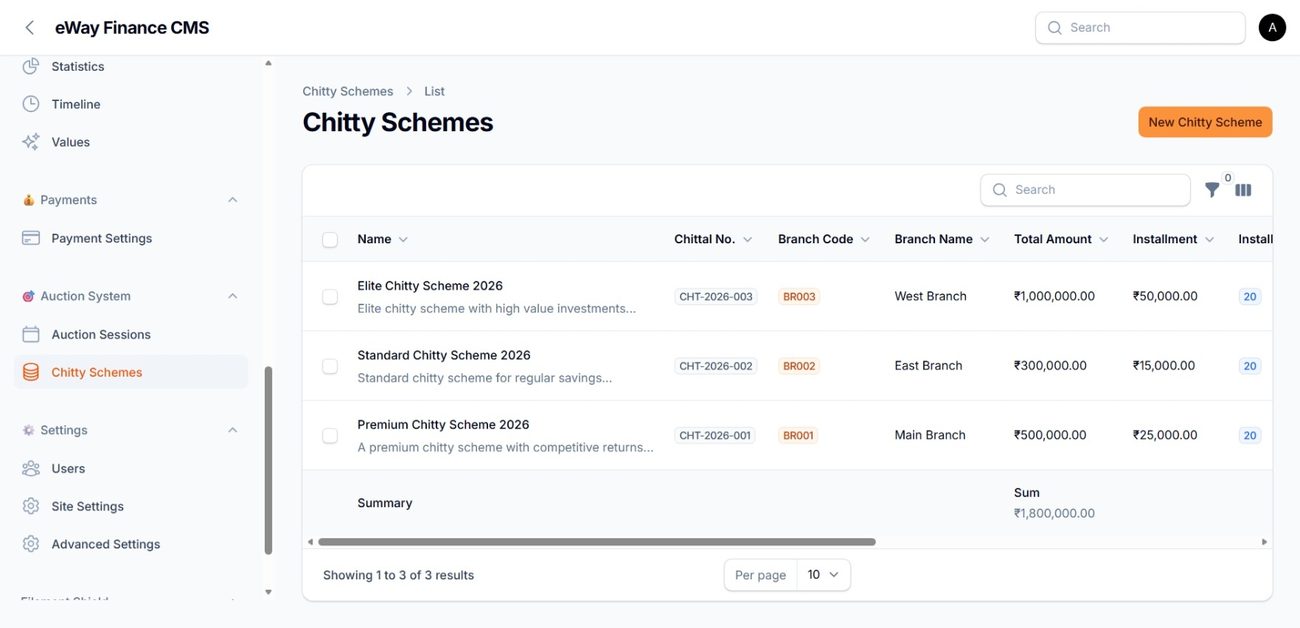Click the Payment Settings card icon
The height and width of the screenshot is (628, 1300).
click(31, 238)
